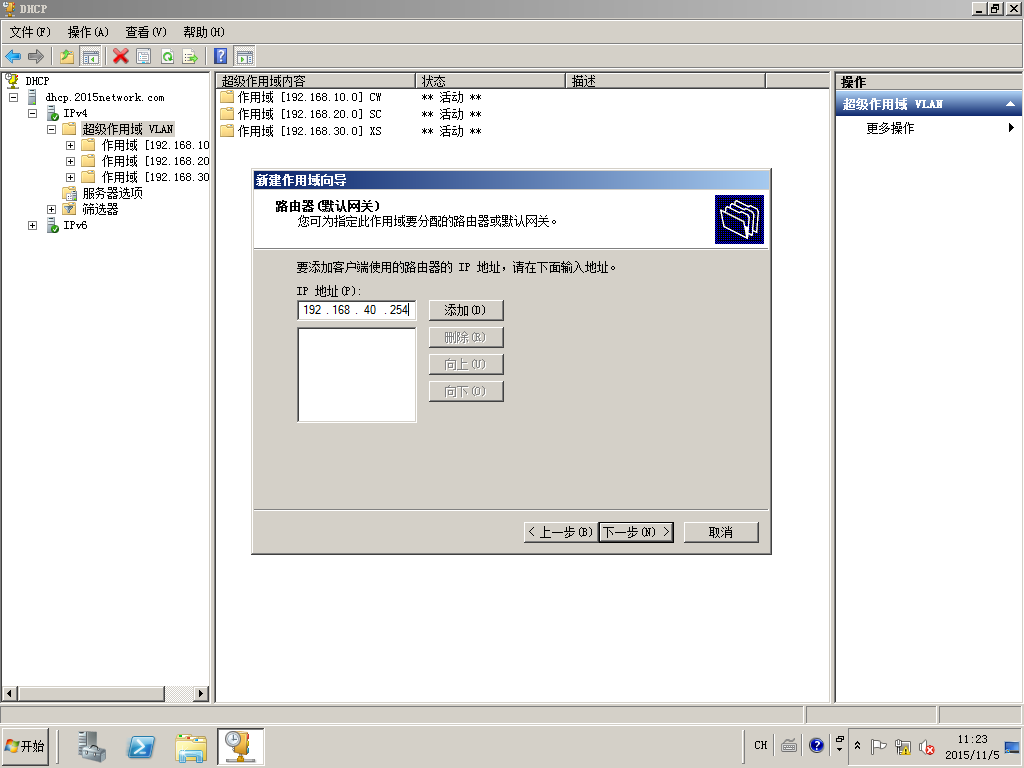Click the Action Center flag tray icon
1024x768 pixels.
tap(879, 746)
